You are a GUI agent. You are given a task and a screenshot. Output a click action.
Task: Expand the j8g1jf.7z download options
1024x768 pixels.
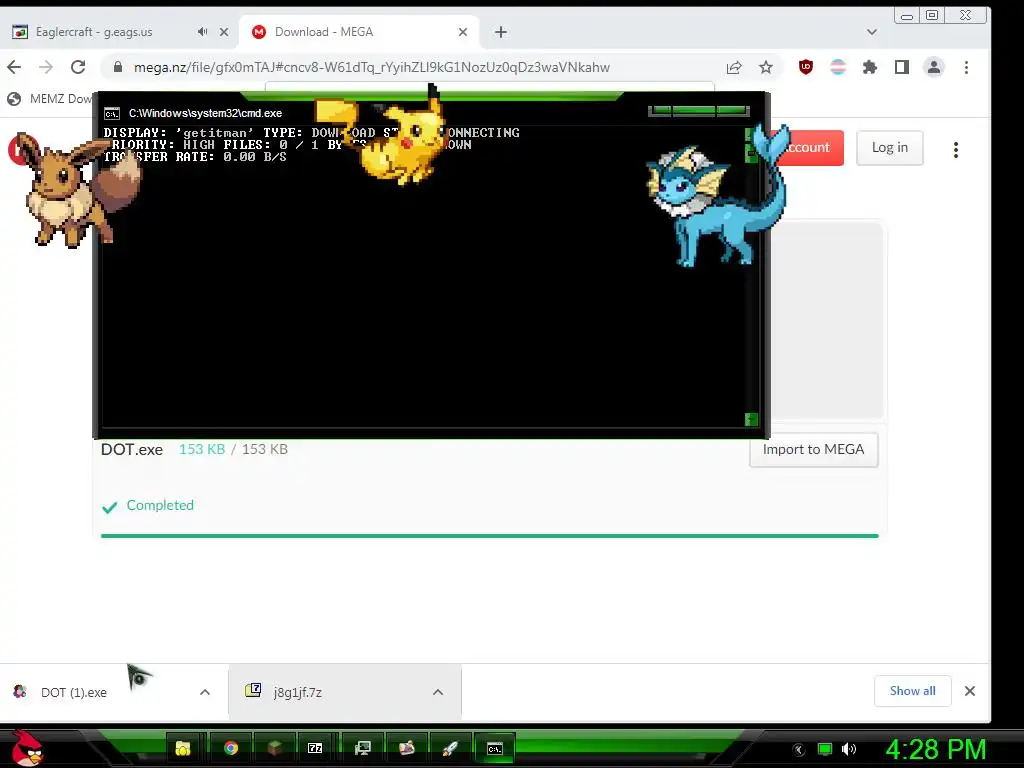438,692
